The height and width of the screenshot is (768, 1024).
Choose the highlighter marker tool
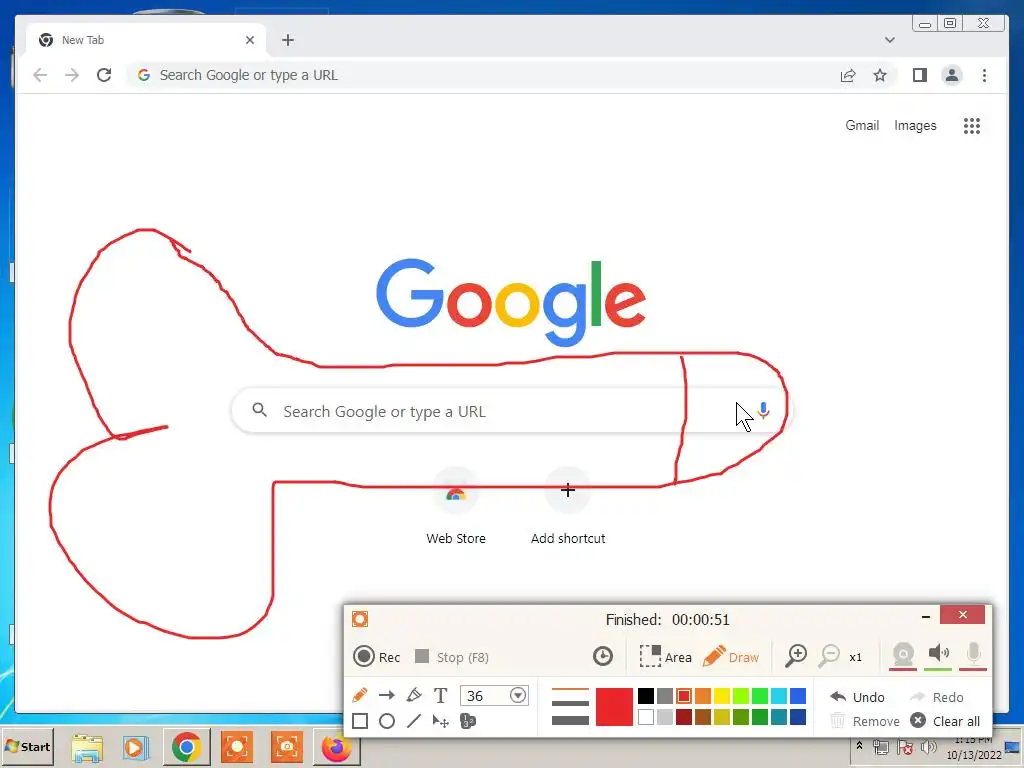click(413, 696)
